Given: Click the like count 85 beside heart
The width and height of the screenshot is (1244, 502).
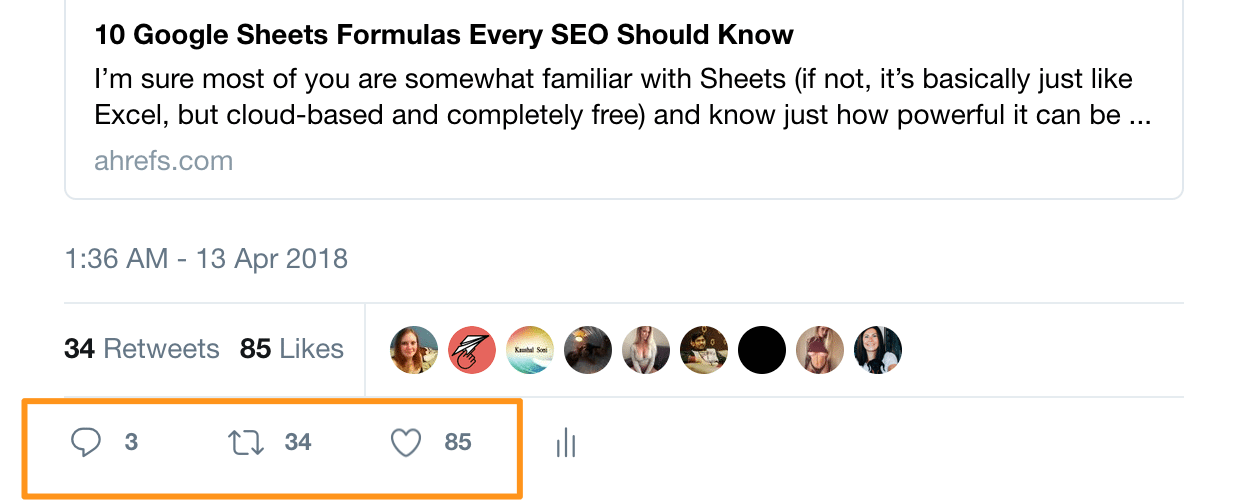Looking at the screenshot, I should (458, 442).
